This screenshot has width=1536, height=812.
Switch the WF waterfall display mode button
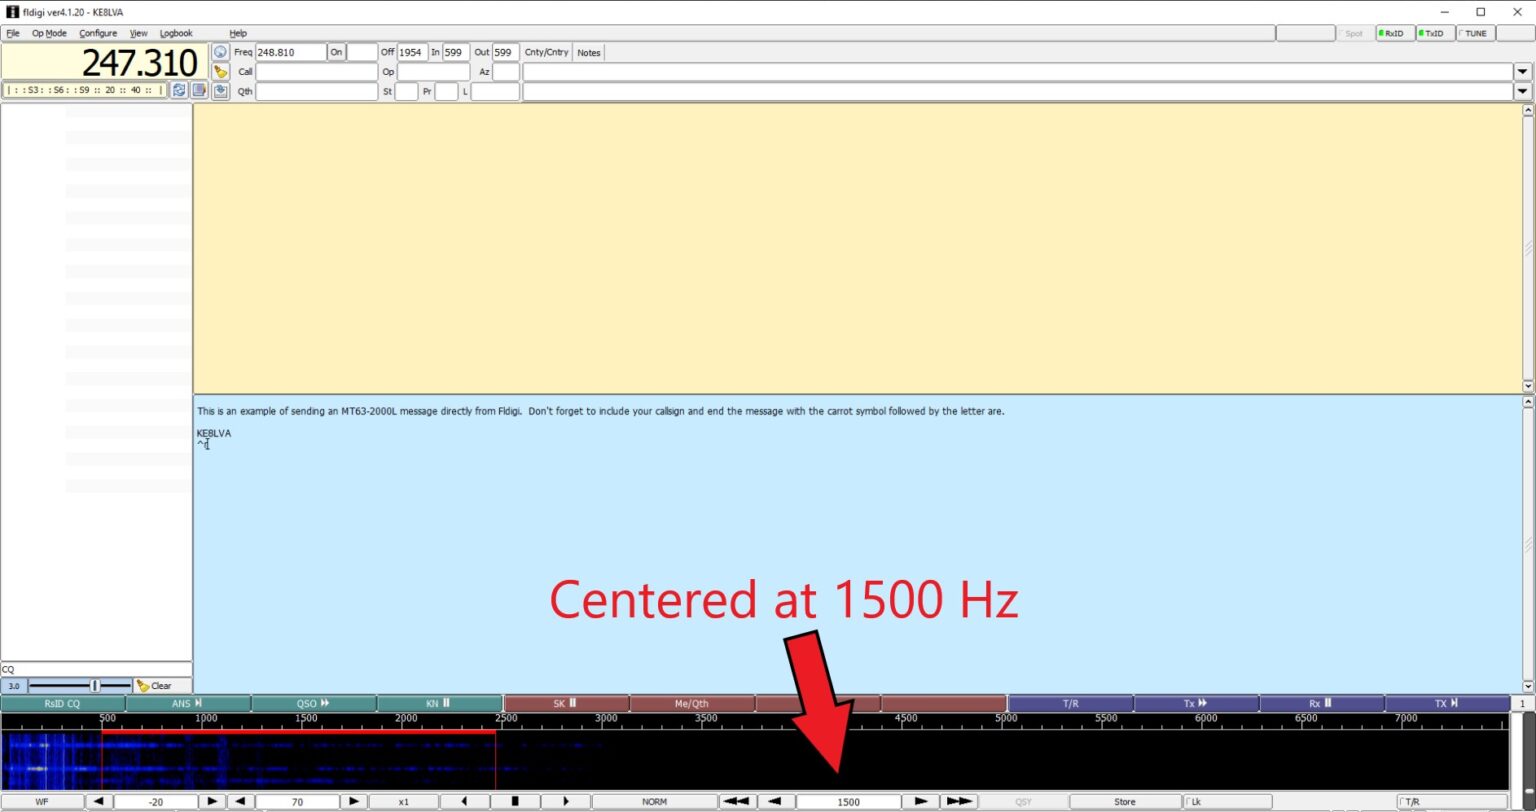(x=42, y=802)
